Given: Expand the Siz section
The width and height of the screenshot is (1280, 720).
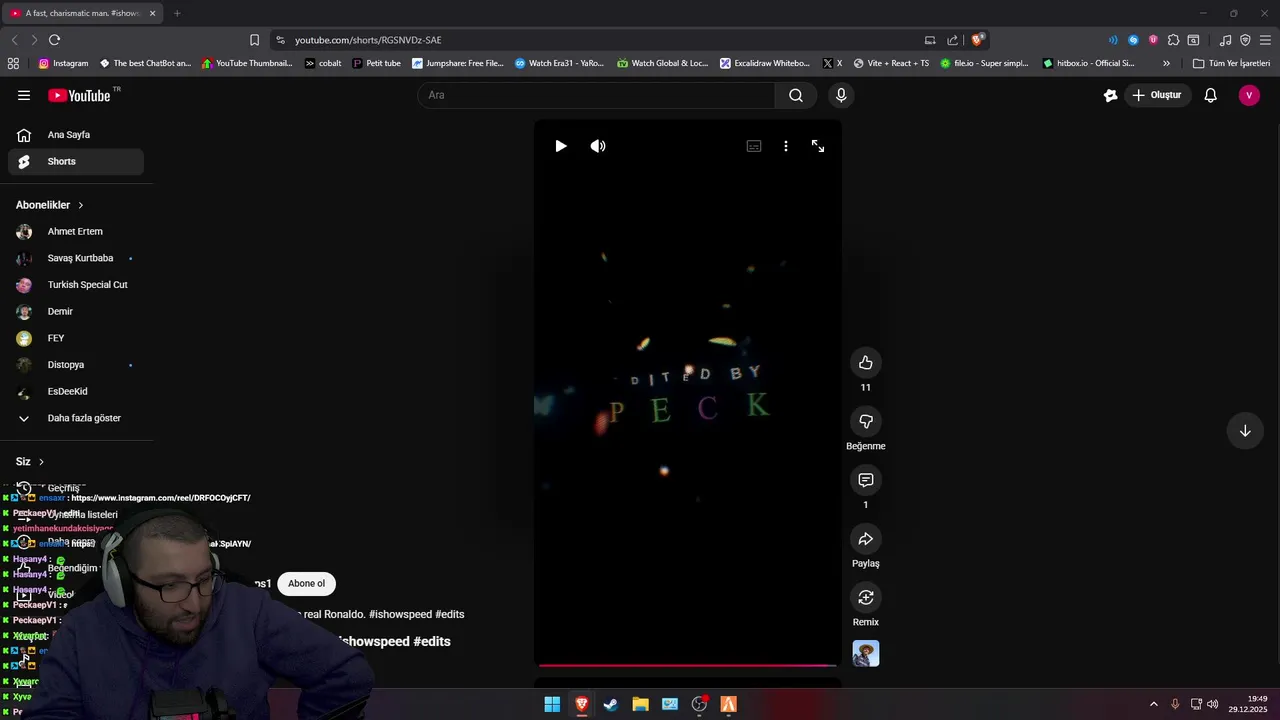Looking at the screenshot, I should coord(30,462).
